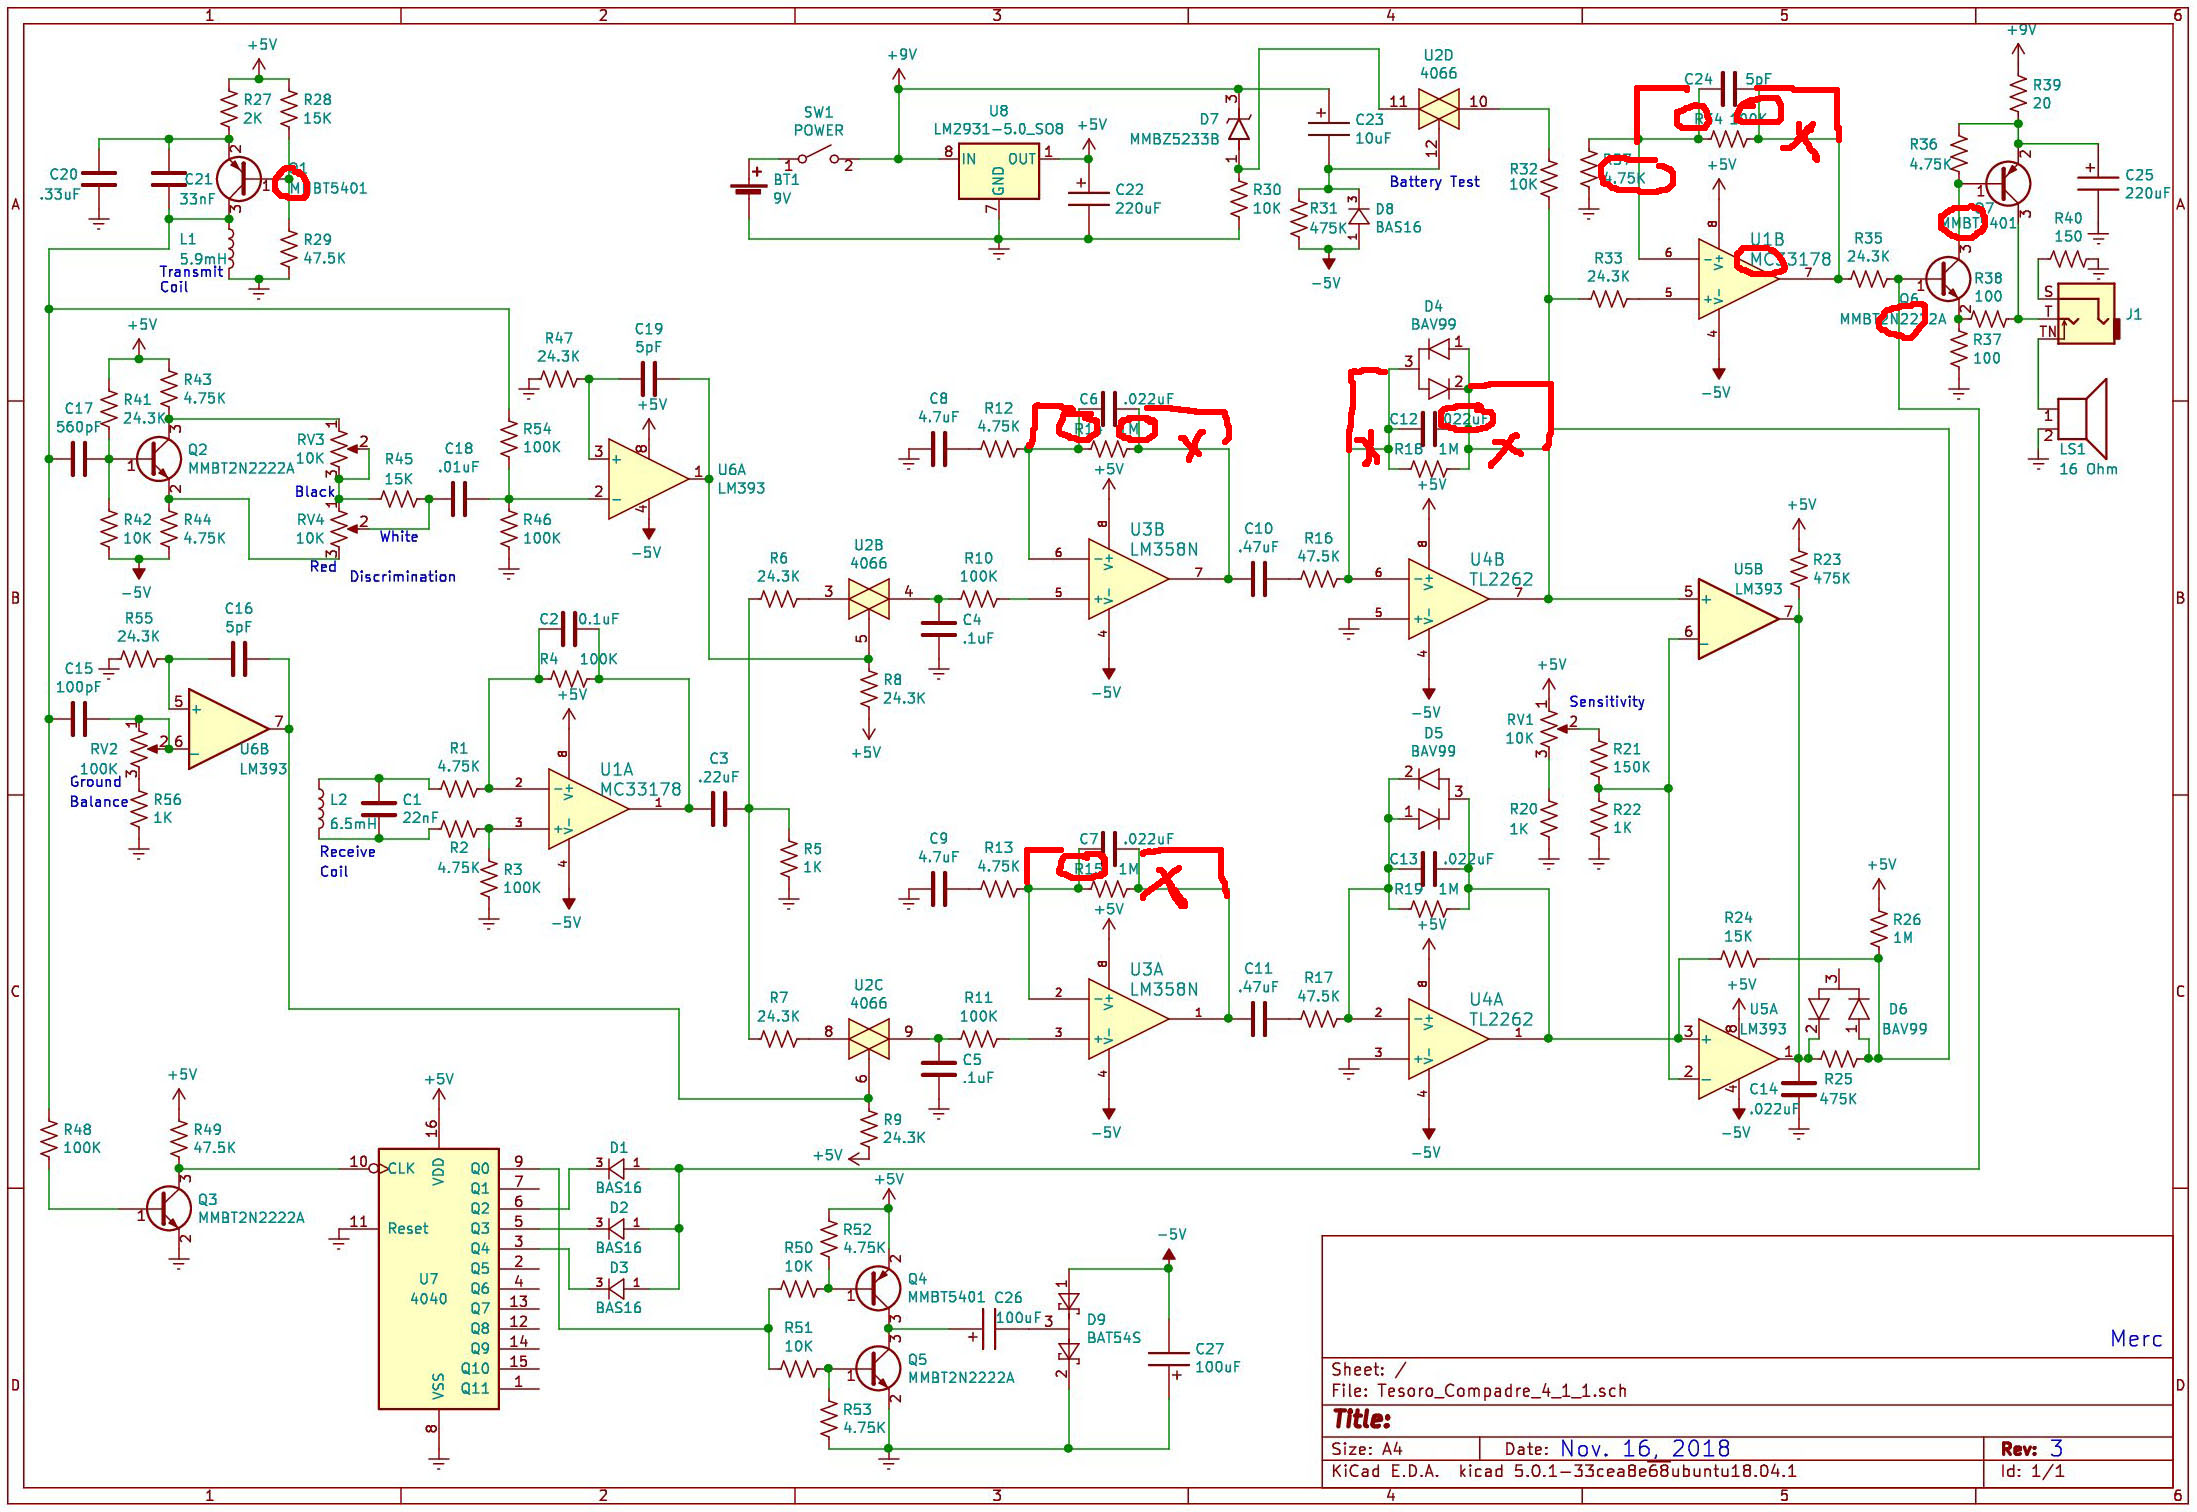Select the L1 transmit coil inductor
2197x1512 pixels.
pos(231,247)
